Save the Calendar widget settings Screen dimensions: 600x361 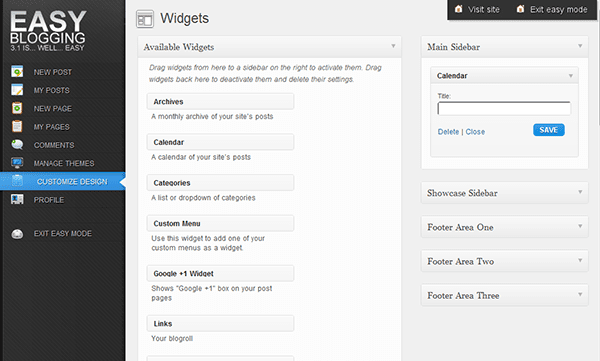(549, 130)
